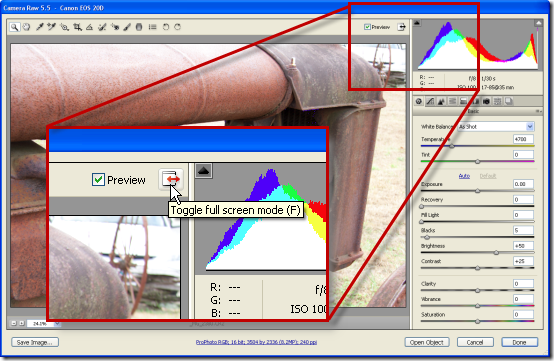554x361 pixels.
Task: Click the Vibrance slider handle
Action: (x=477, y=306)
